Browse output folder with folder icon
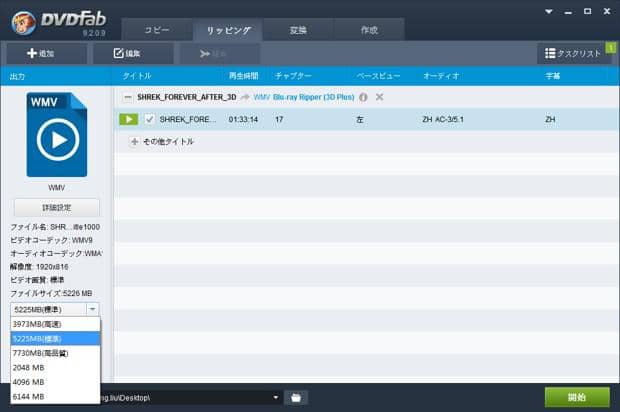620x412 pixels. [x=296, y=398]
